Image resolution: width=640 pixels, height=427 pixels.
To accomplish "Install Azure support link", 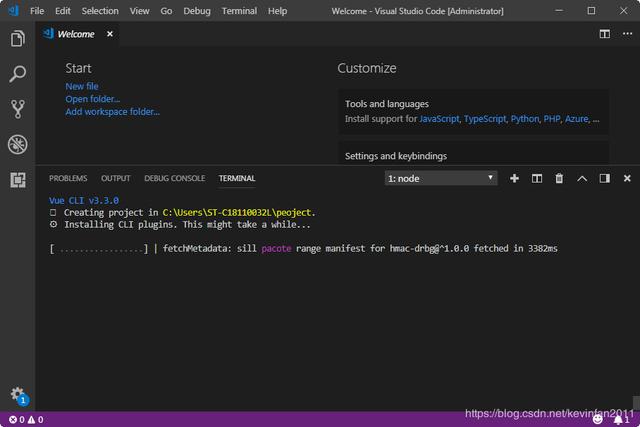I will 577,119.
